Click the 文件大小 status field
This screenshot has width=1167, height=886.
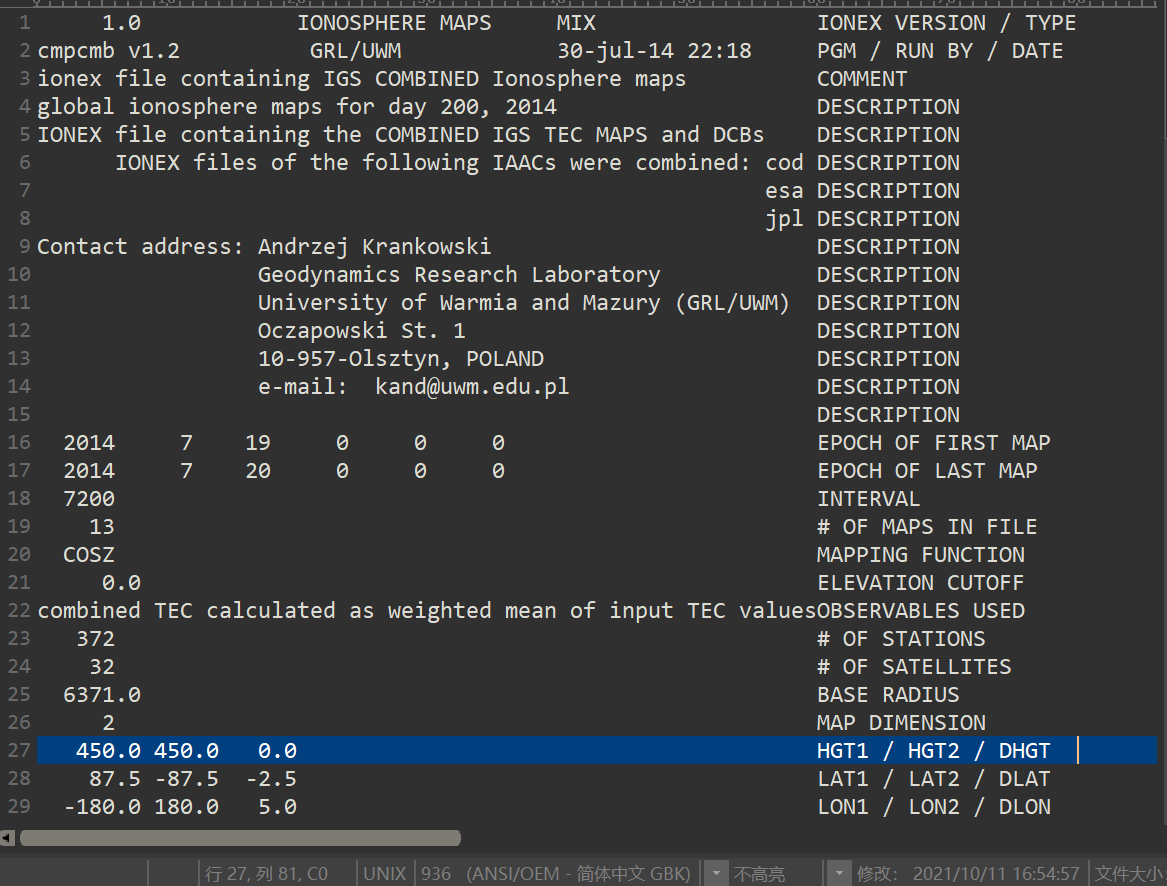[1129, 873]
